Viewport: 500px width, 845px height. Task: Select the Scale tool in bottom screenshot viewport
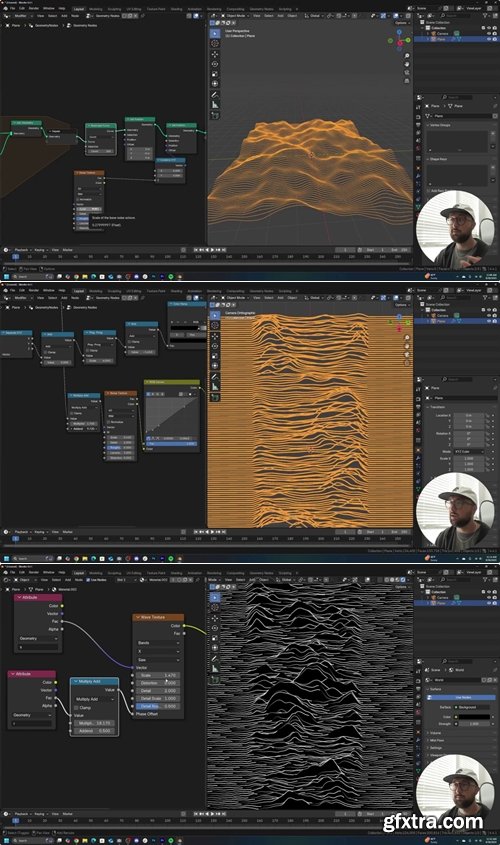215,638
